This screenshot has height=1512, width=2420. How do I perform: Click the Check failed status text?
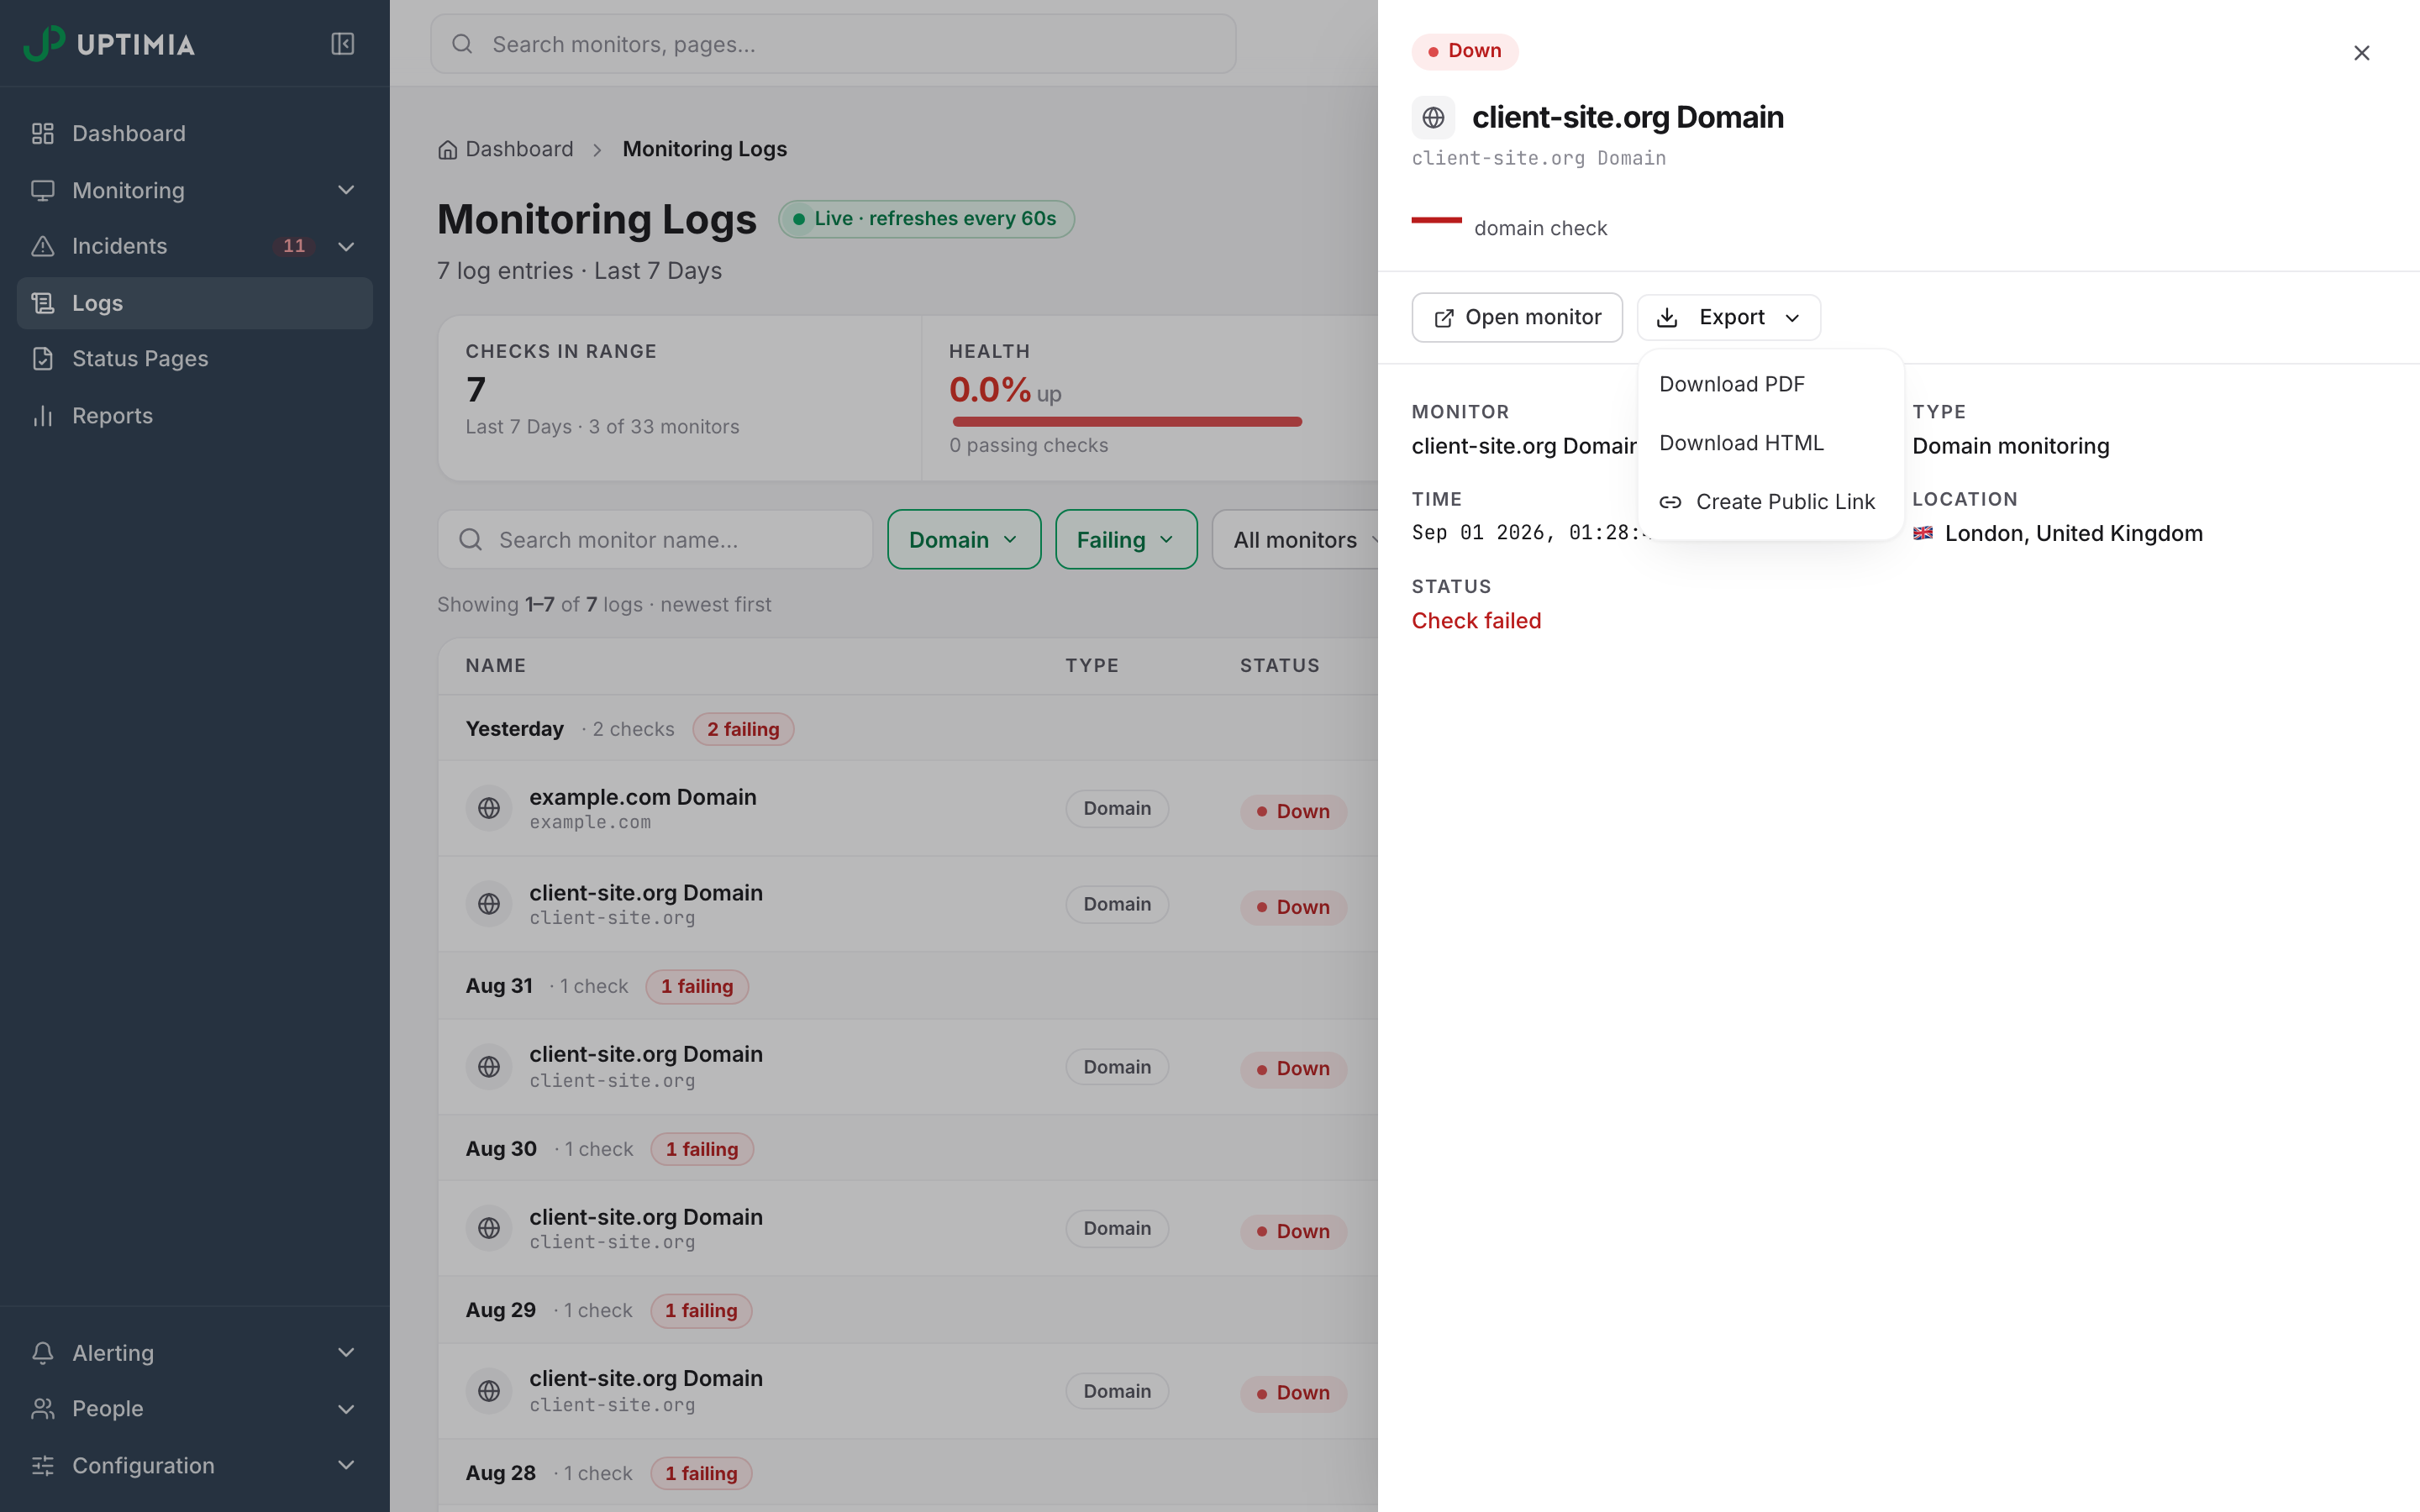point(1476,621)
